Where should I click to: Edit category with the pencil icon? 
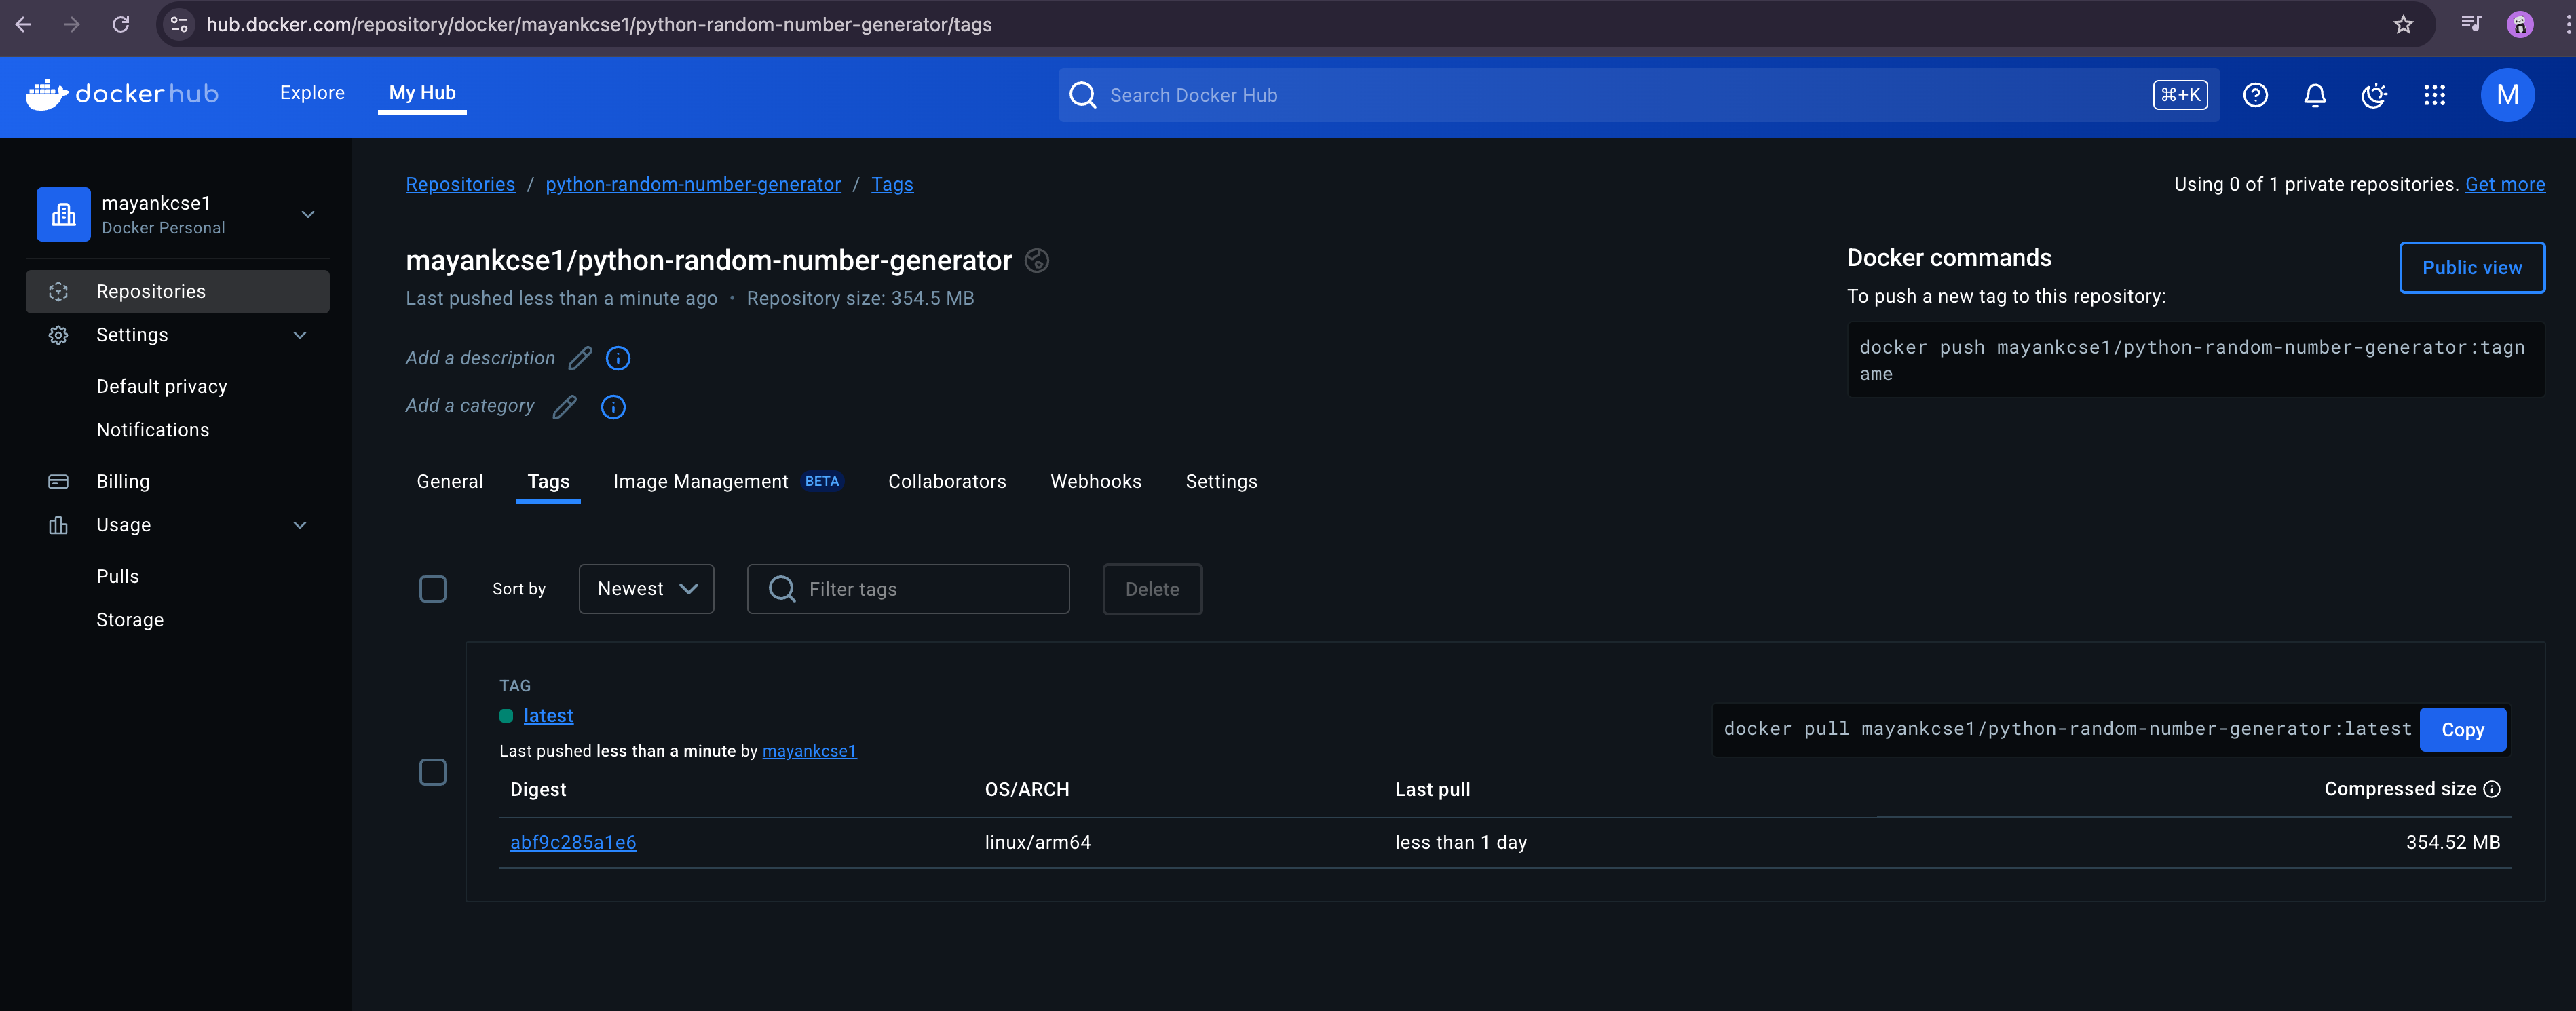565,406
